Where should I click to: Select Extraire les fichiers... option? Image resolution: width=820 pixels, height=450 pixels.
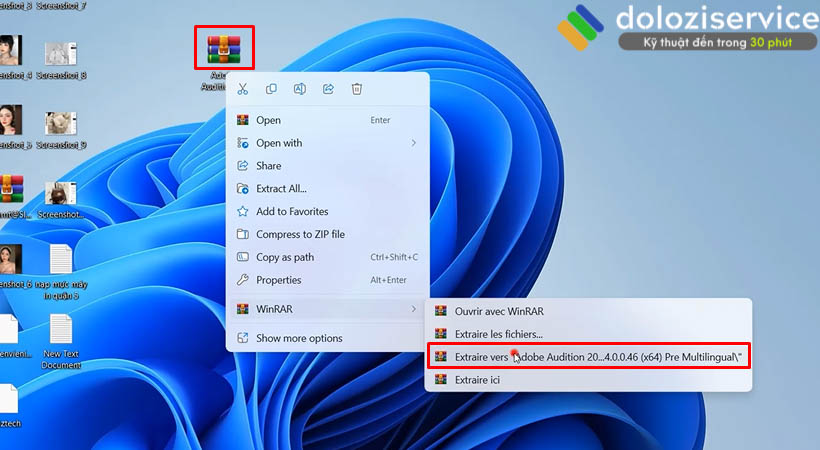point(498,334)
